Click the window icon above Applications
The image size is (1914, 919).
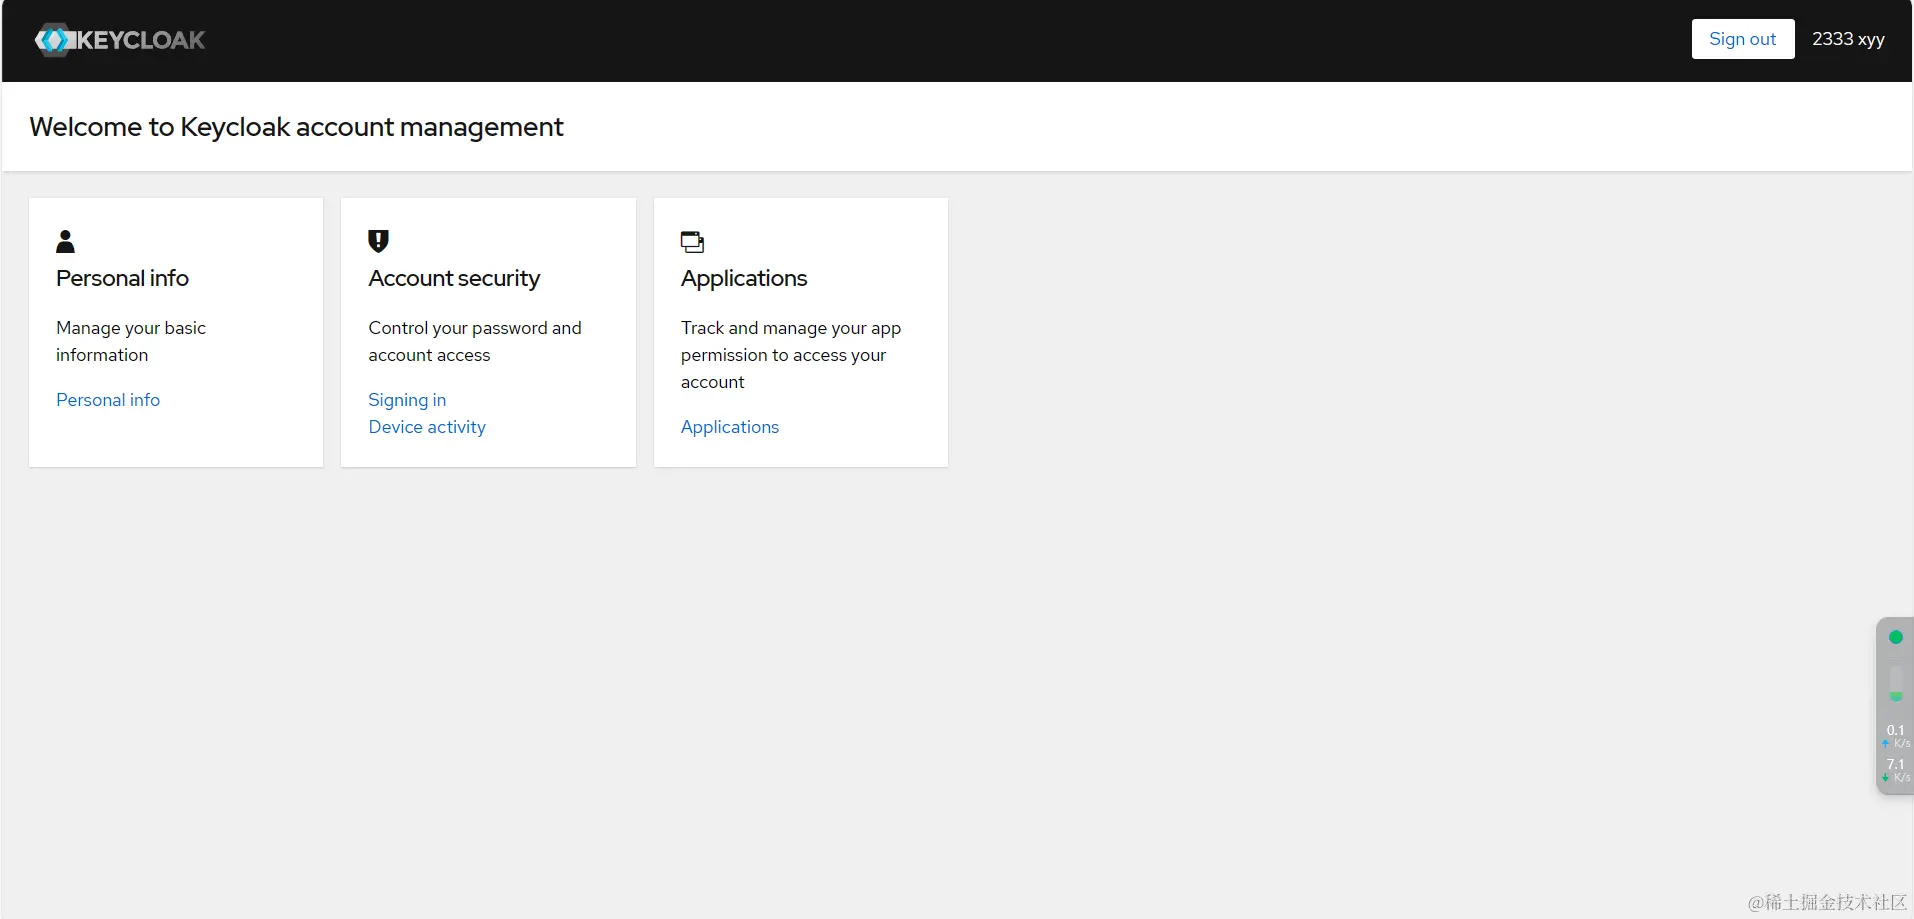[x=692, y=241]
